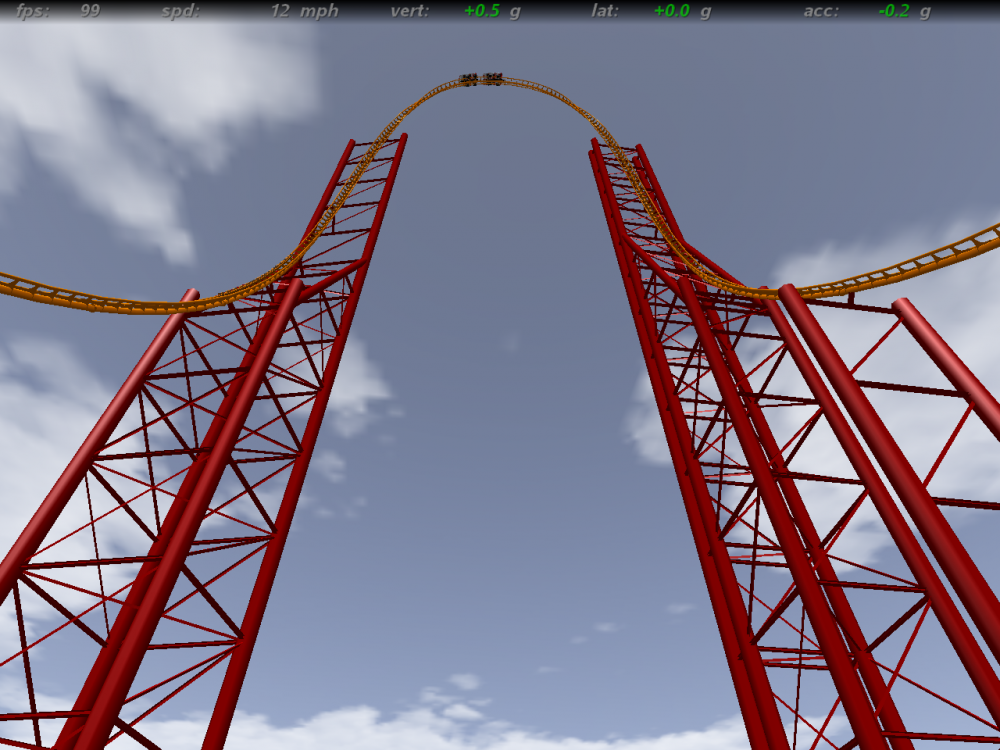Click the acc label in the HUD
Screen dimensions: 1000x750
coord(820,11)
